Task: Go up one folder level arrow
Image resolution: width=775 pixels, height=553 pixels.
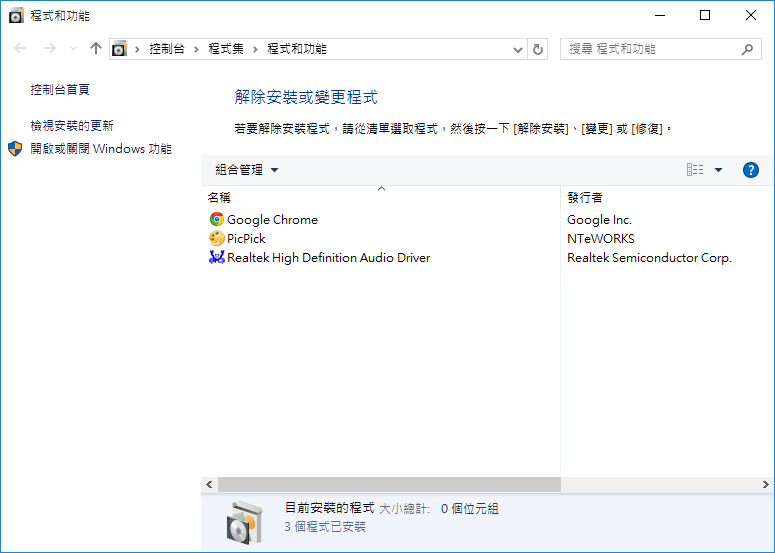Action: point(95,48)
